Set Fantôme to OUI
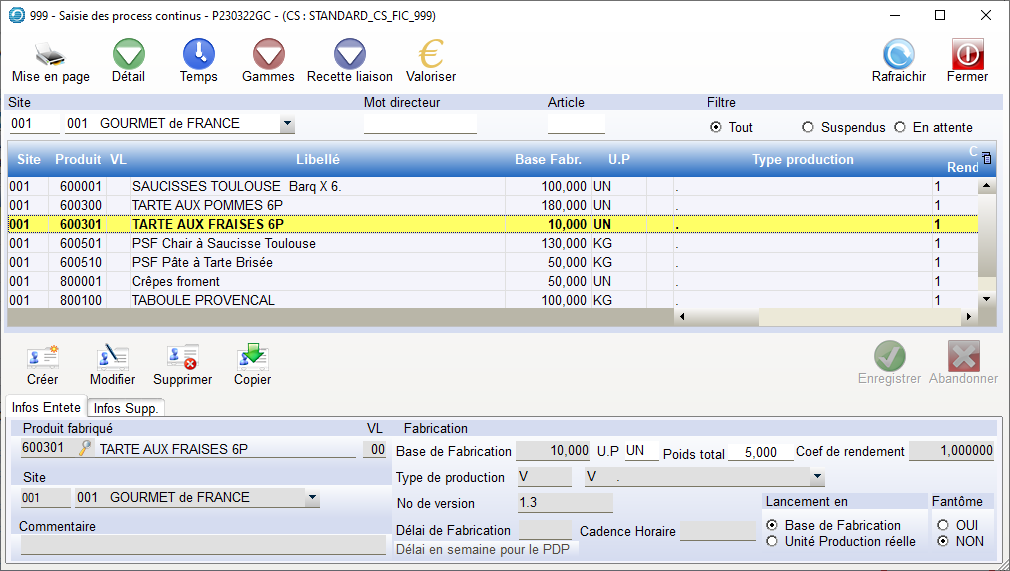Image resolution: width=1010 pixels, height=571 pixels. (x=942, y=525)
